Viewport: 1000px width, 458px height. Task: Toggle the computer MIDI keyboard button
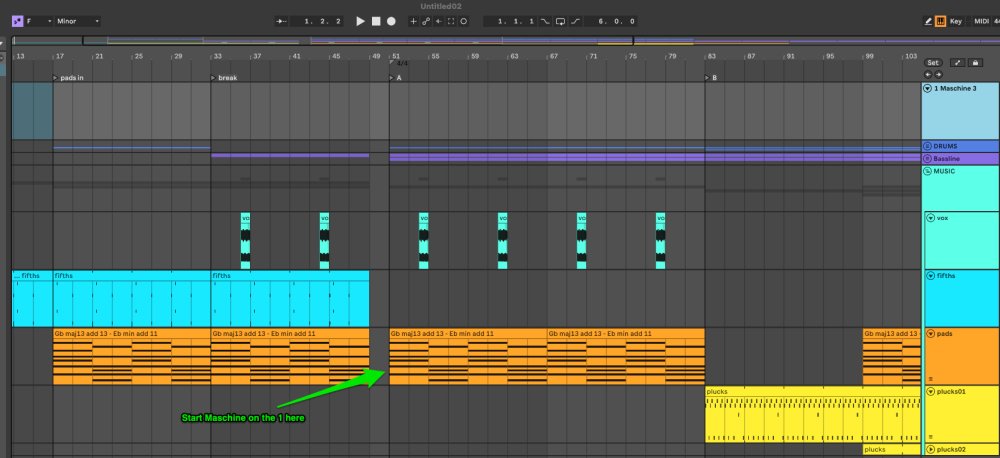coord(940,21)
